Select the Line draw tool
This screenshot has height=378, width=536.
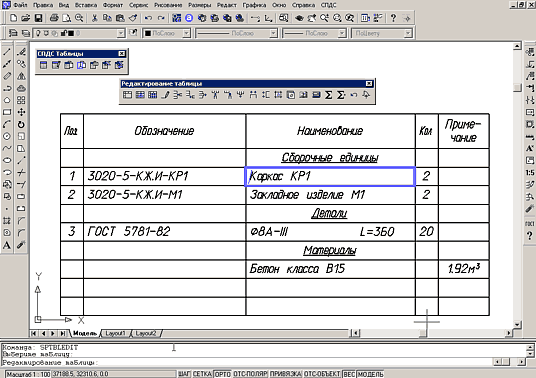point(7,52)
